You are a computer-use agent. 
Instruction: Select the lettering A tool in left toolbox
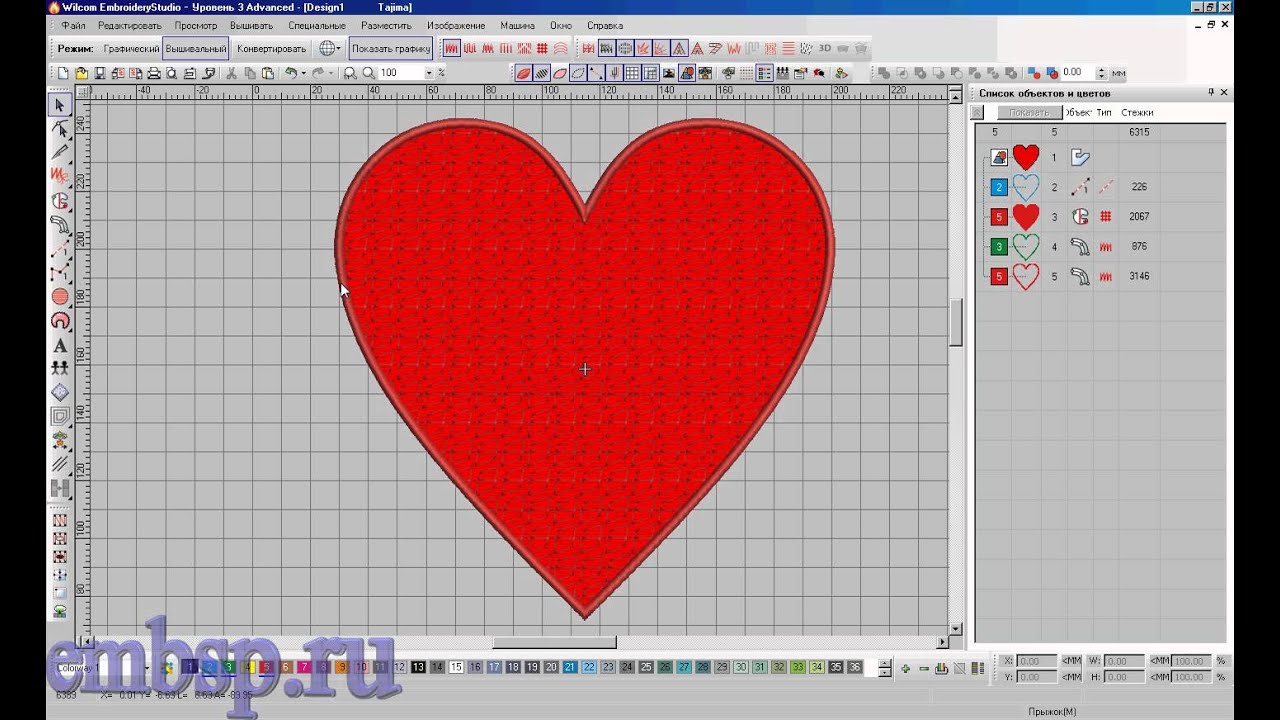(60, 345)
